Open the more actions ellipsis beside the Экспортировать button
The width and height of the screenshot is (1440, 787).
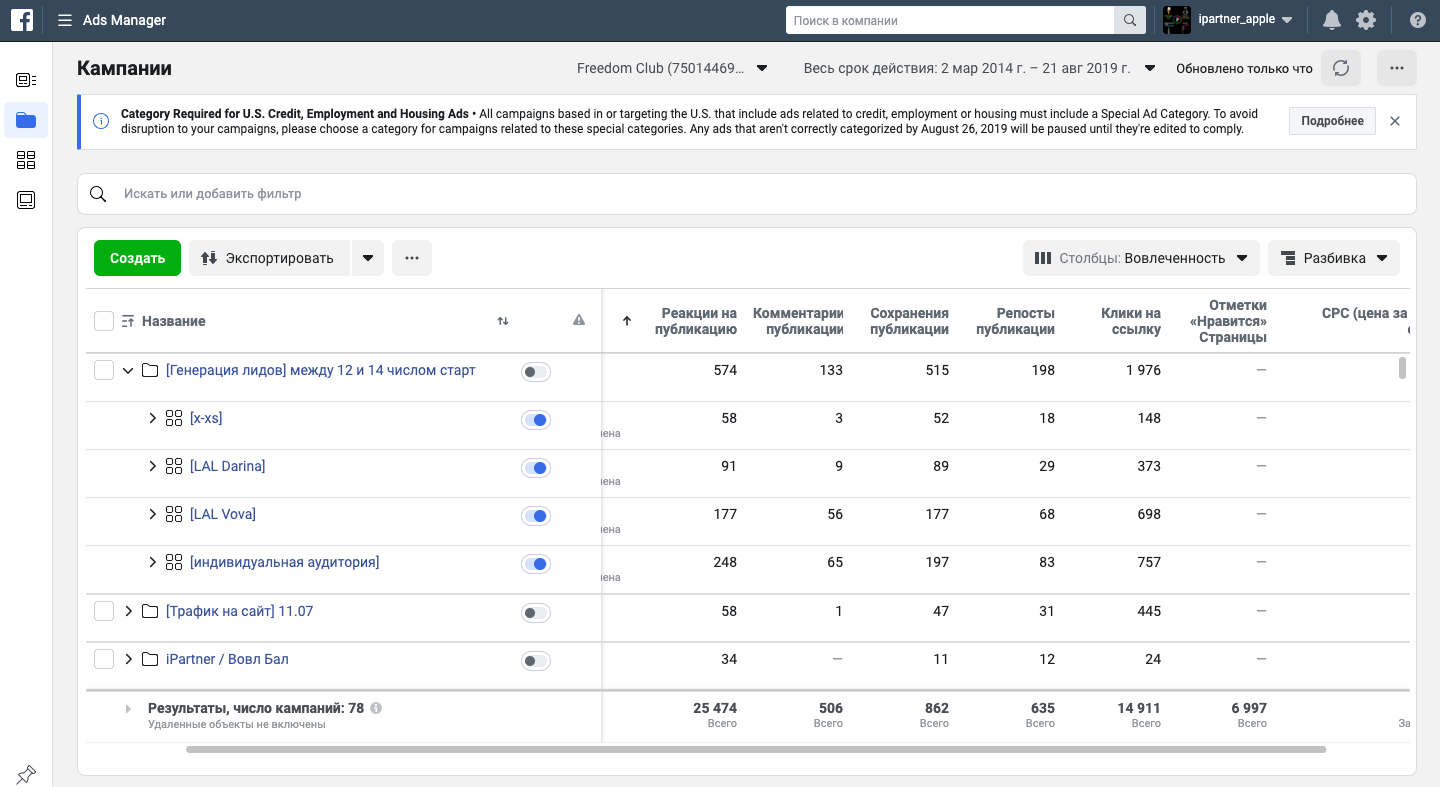coord(412,258)
